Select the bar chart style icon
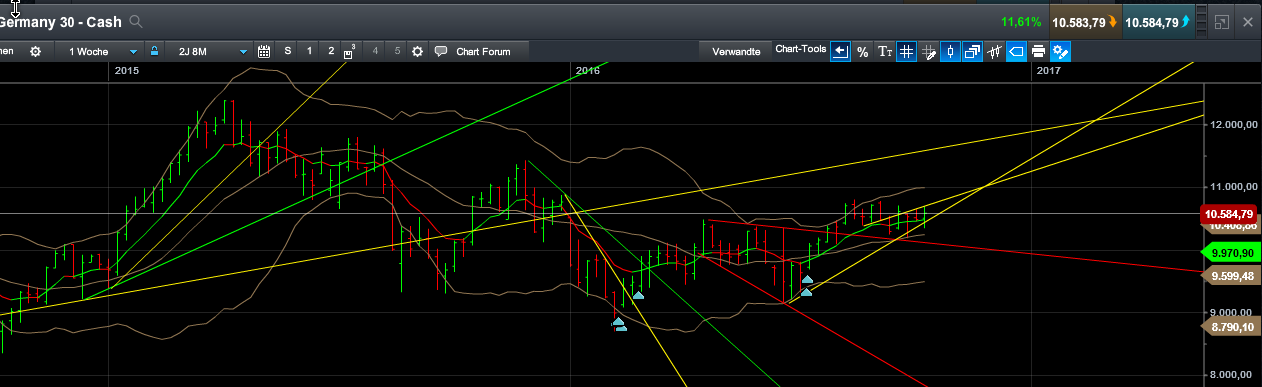Screen dimensions: 1262x387 (x=994, y=51)
